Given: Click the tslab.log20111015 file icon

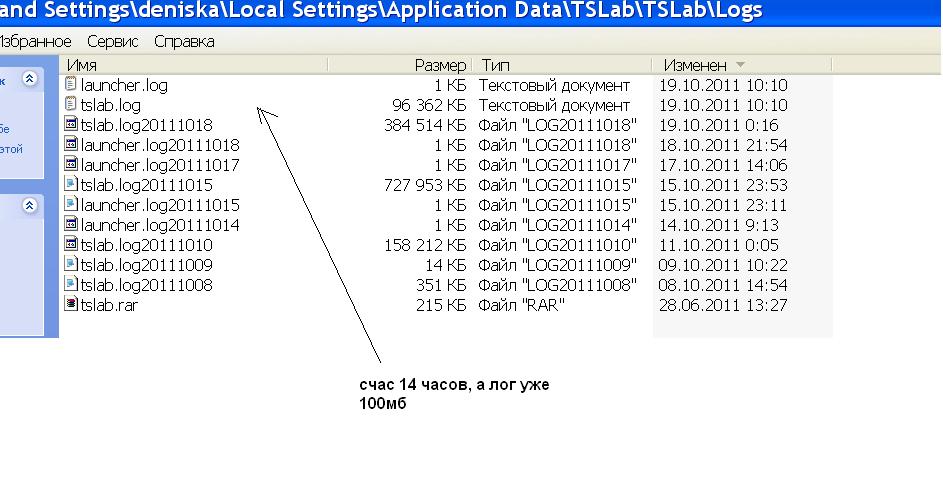Looking at the screenshot, I should (71, 185).
